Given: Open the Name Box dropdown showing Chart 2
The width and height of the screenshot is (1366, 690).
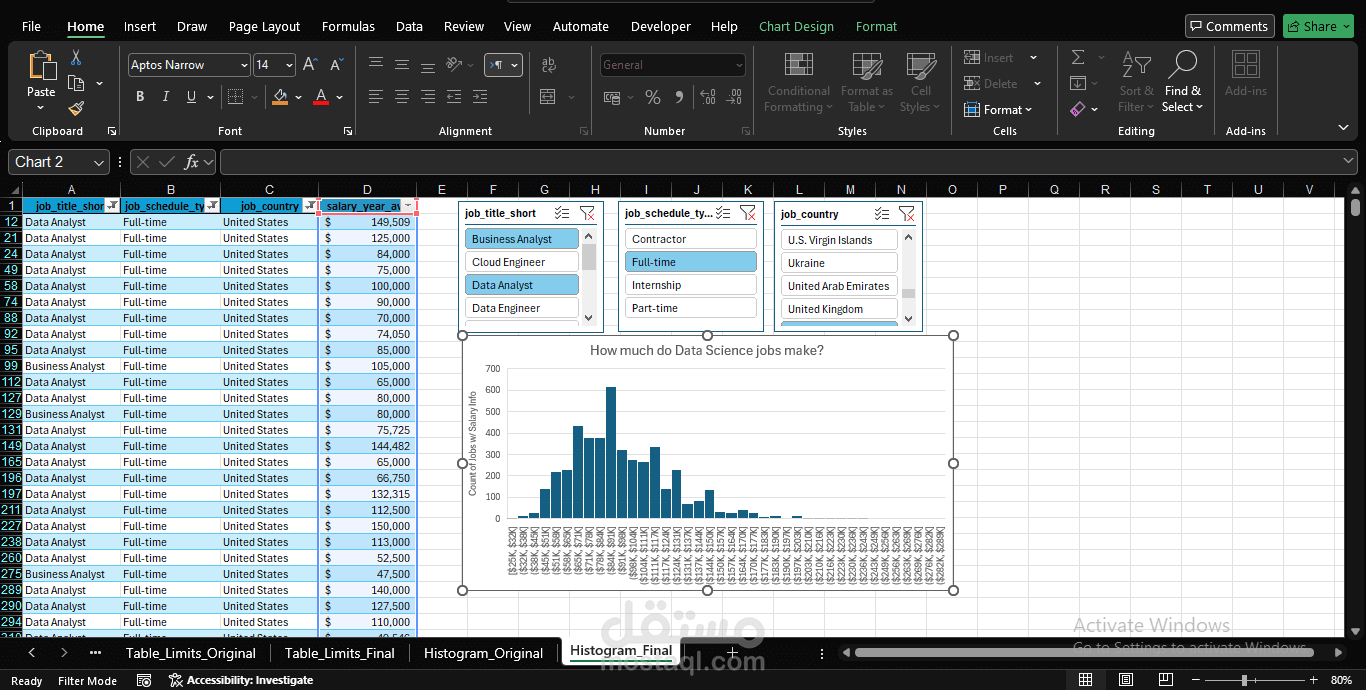Looking at the screenshot, I should coord(96,161).
